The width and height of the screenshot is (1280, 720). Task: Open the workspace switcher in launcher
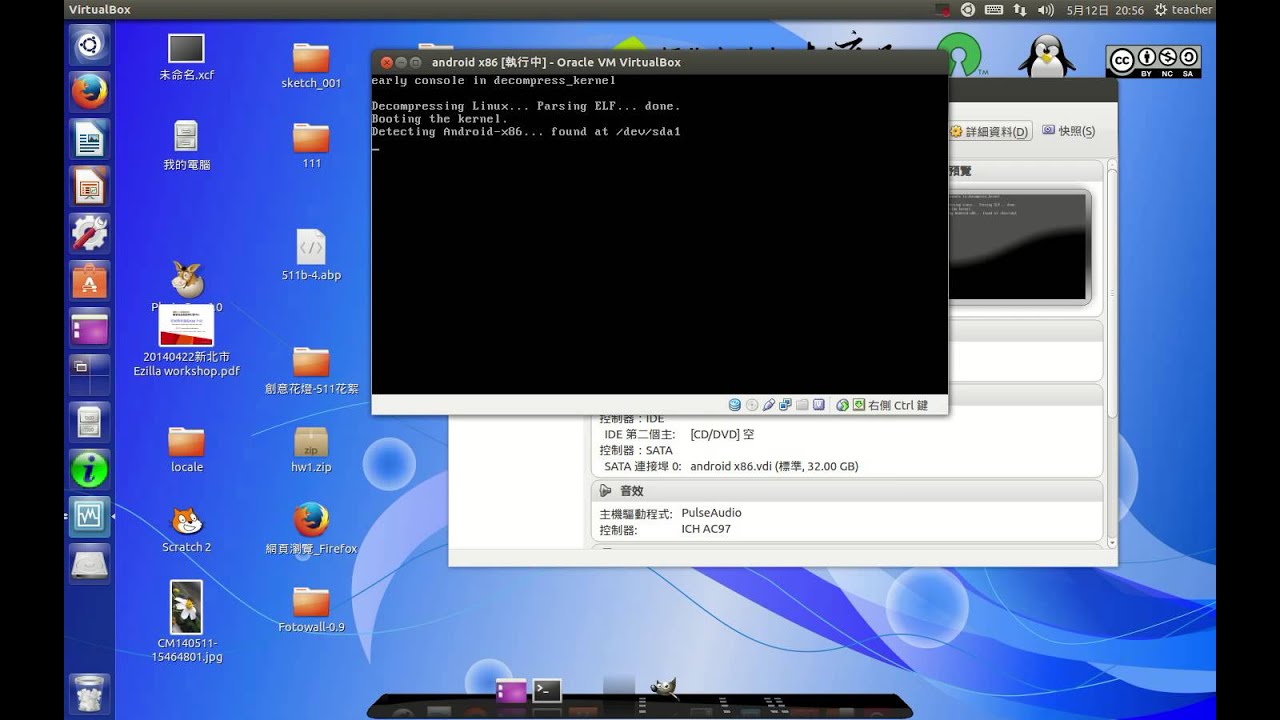pos(89,374)
